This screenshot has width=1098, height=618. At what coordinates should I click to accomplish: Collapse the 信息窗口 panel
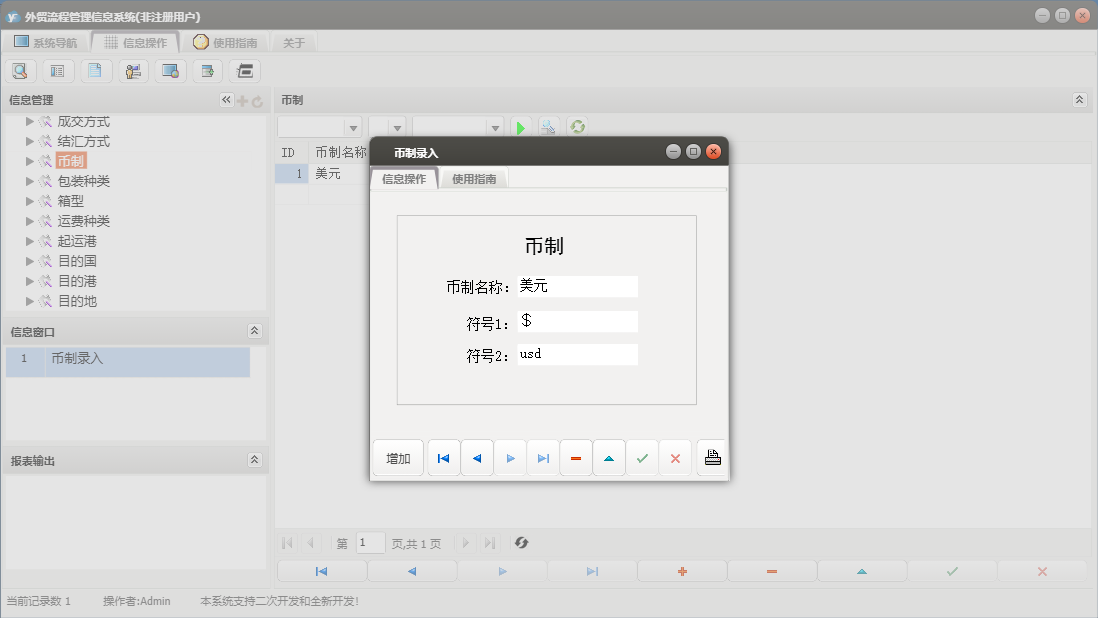tap(255, 330)
